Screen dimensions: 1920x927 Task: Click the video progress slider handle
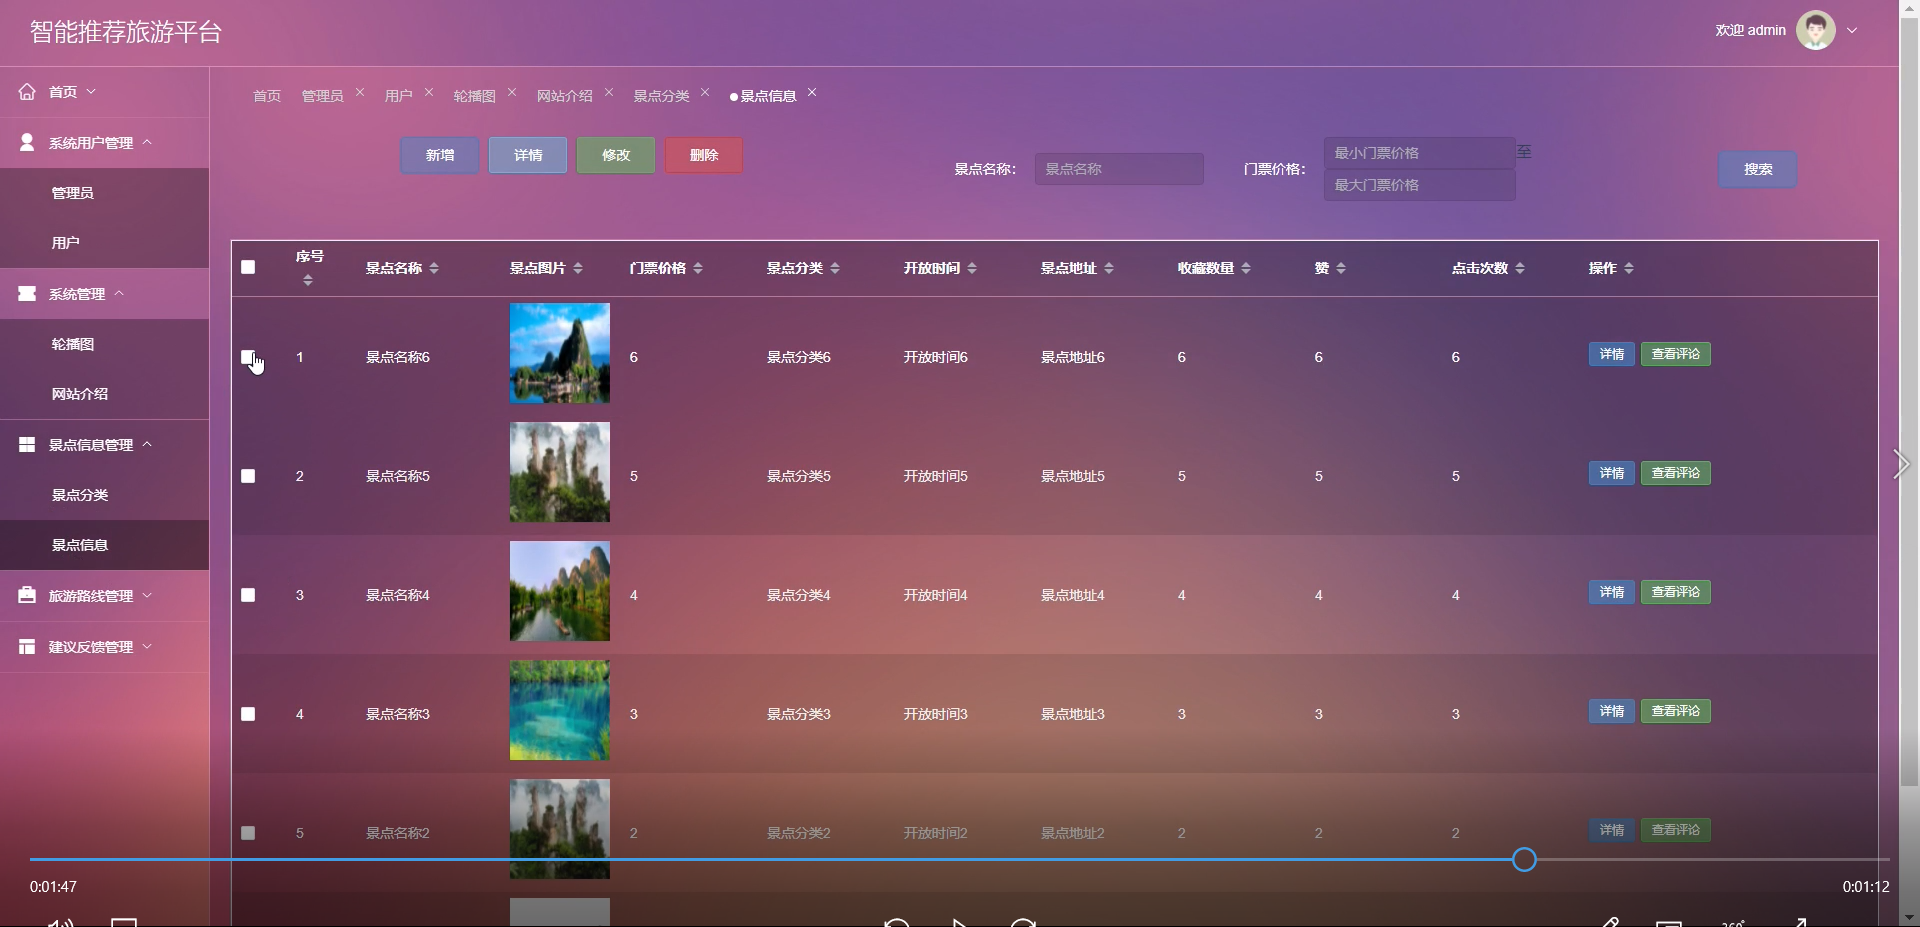tap(1524, 859)
